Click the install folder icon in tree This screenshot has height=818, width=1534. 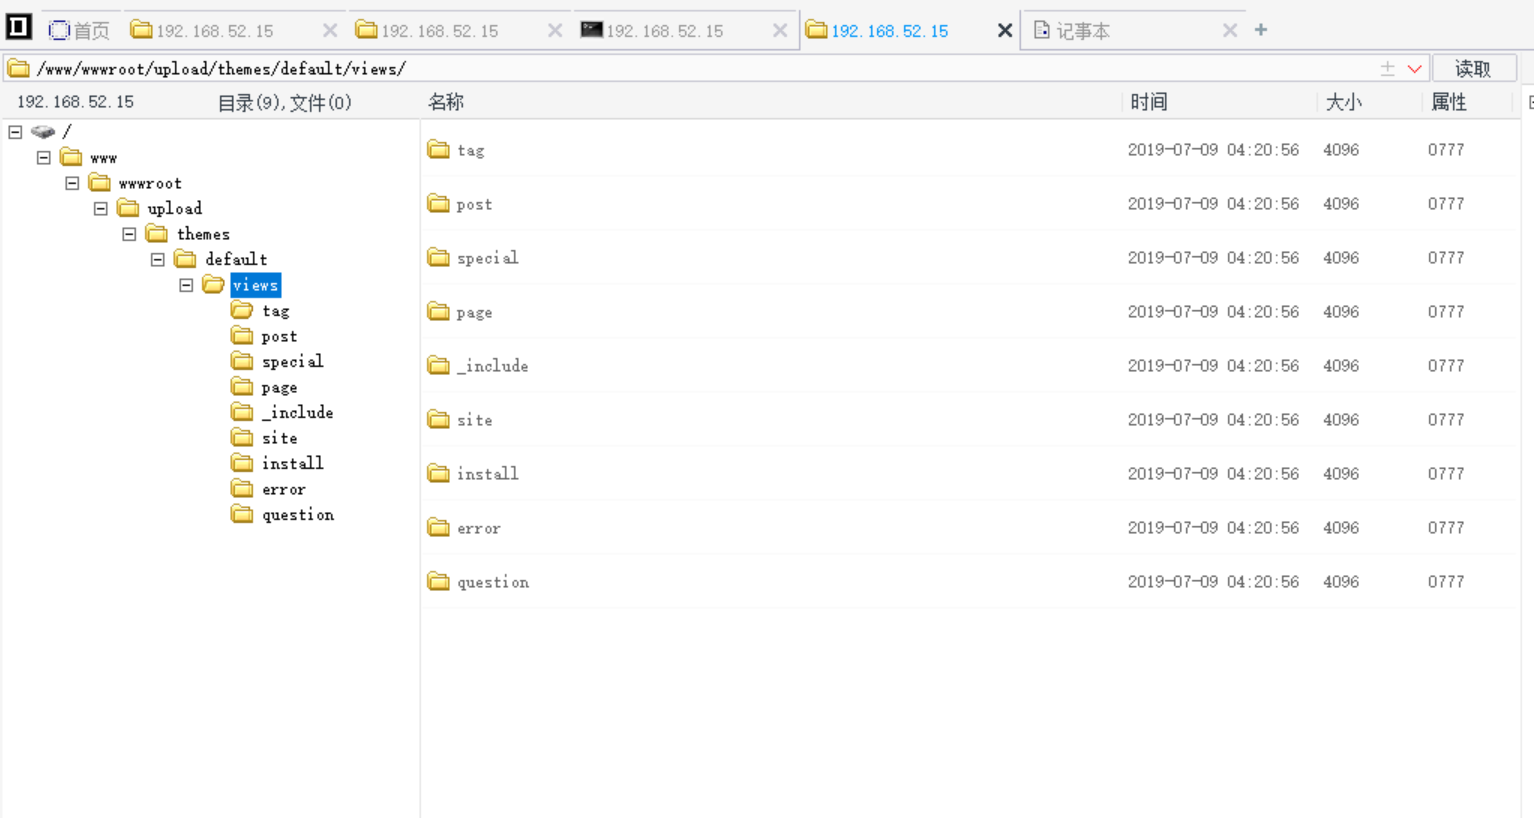[242, 463]
